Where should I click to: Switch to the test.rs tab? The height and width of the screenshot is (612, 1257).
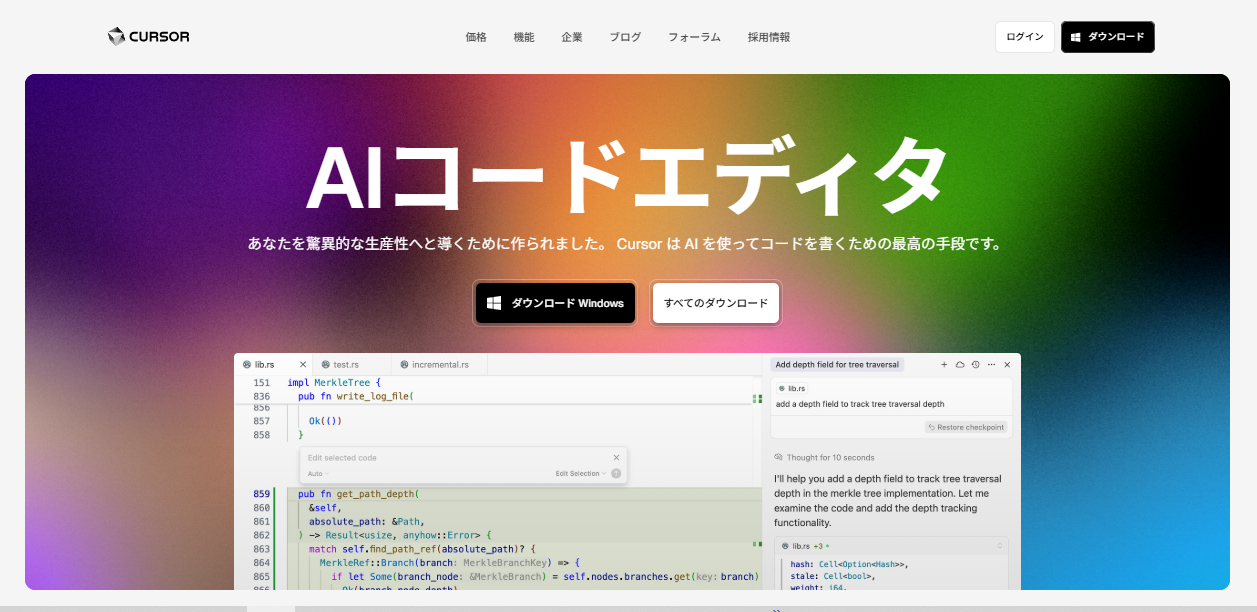click(345, 365)
